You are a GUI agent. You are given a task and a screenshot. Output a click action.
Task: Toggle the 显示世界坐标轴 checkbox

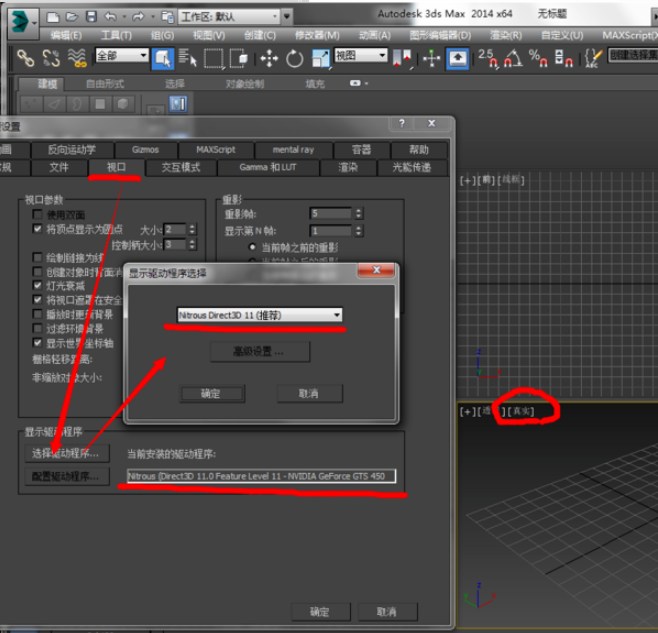(37, 343)
